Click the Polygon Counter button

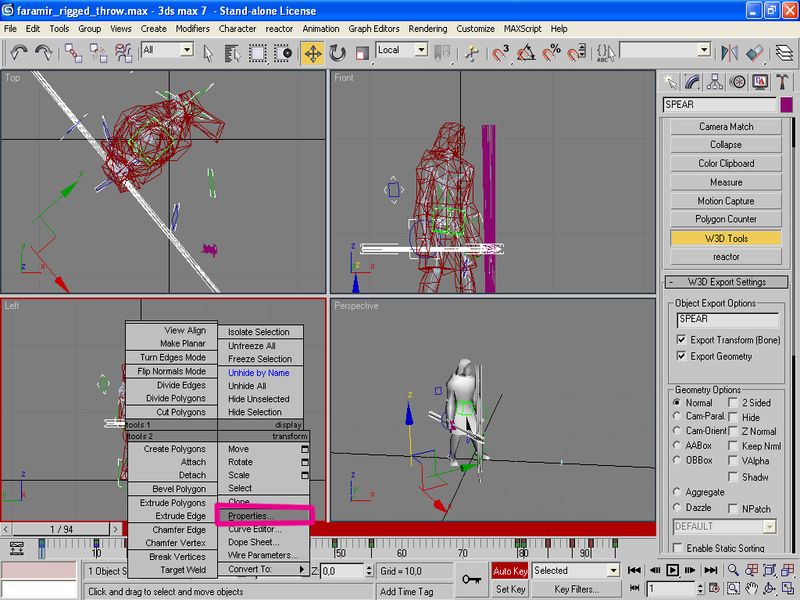pos(726,219)
